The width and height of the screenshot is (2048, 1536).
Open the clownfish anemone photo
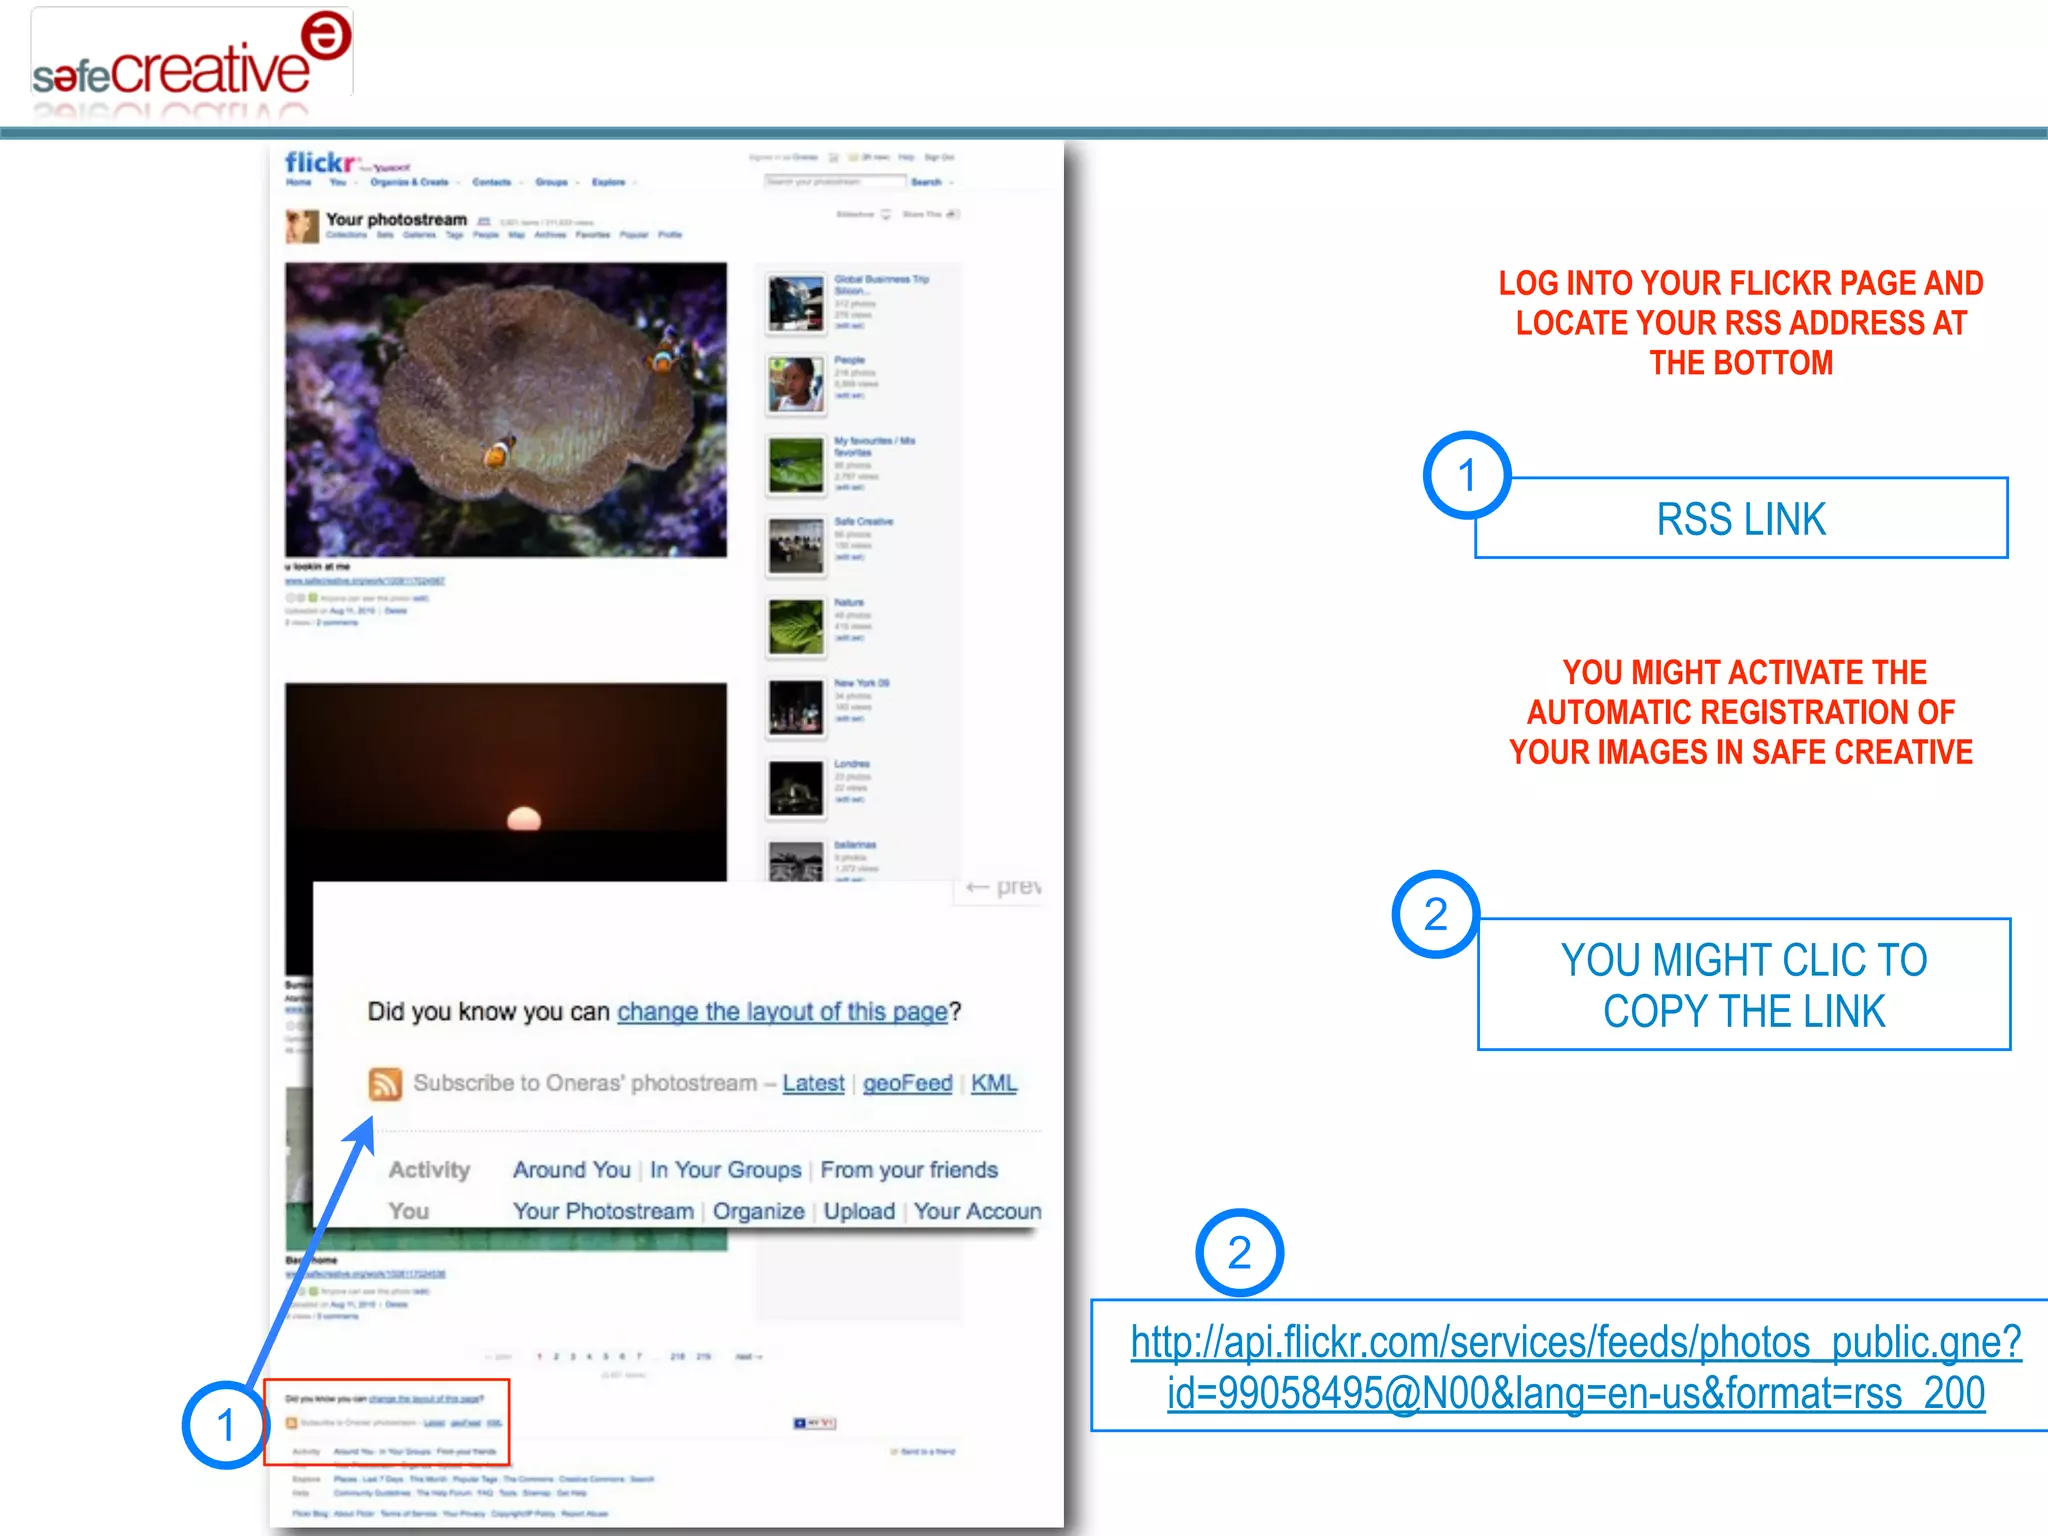tap(506, 410)
